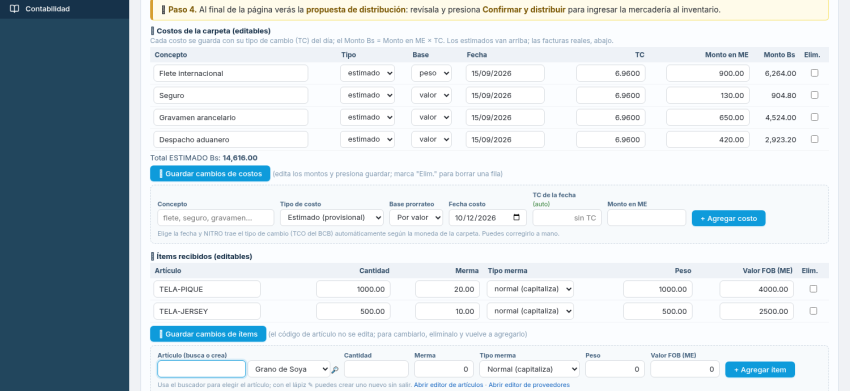850x391 pixels.
Task: Open Tipo dropdown for Gravamen arancelario
Action: click(x=368, y=117)
